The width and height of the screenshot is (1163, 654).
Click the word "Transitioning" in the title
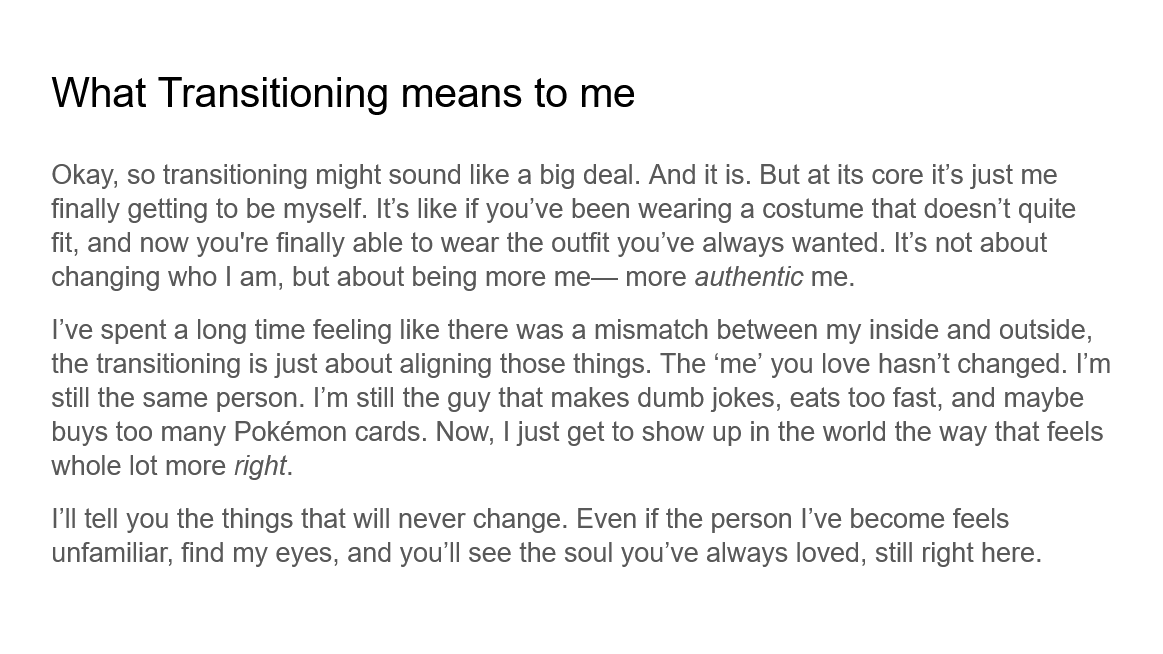[x=273, y=93]
